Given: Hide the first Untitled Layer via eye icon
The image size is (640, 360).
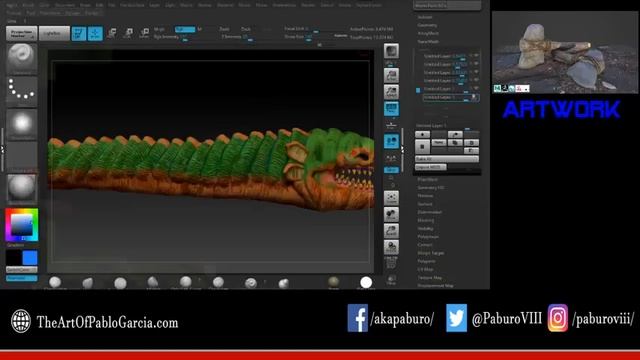Looking at the screenshot, I should click(x=476, y=56).
